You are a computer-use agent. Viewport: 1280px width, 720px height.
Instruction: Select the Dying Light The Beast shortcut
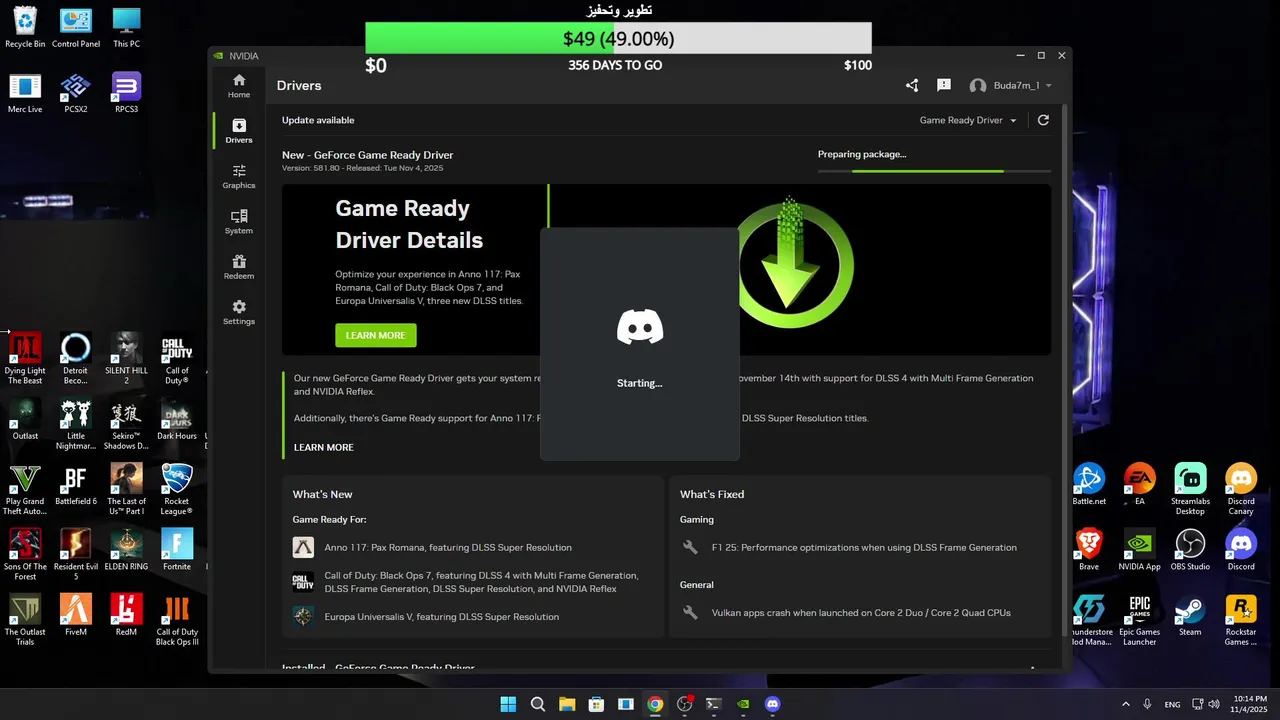pos(25,359)
